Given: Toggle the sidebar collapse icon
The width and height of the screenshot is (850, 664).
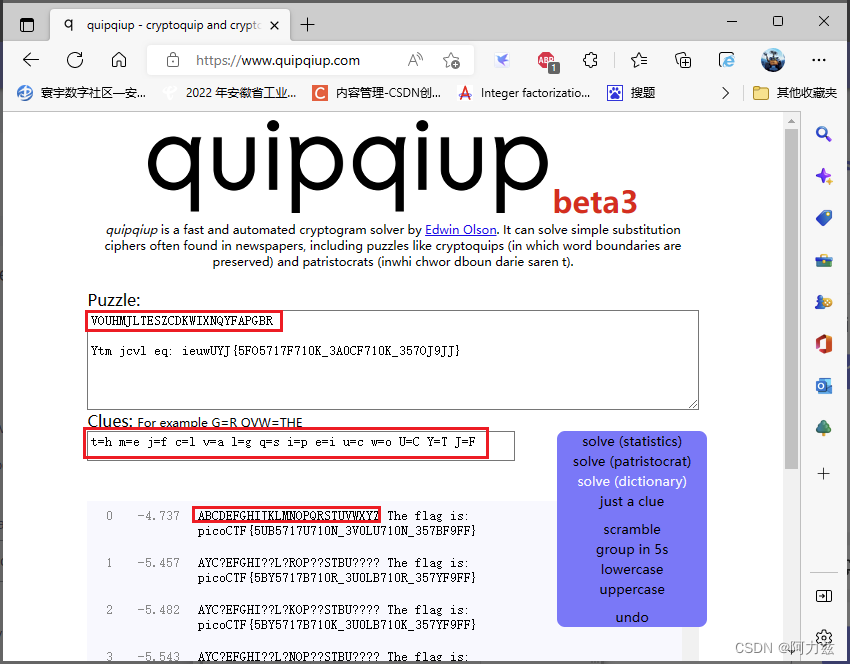Looking at the screenshot, I should pyautogui.click(x=823, y=596).
